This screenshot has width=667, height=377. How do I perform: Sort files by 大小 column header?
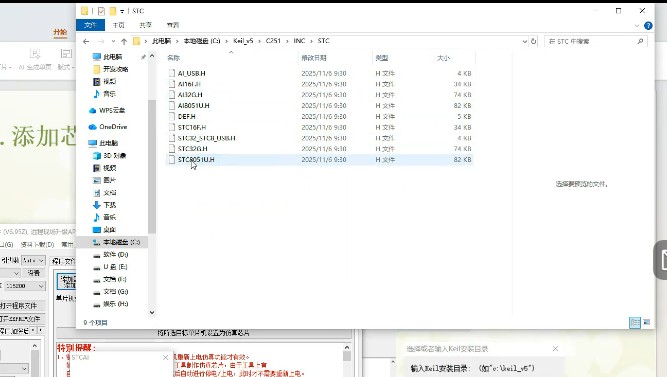click(x=443, y=58)
